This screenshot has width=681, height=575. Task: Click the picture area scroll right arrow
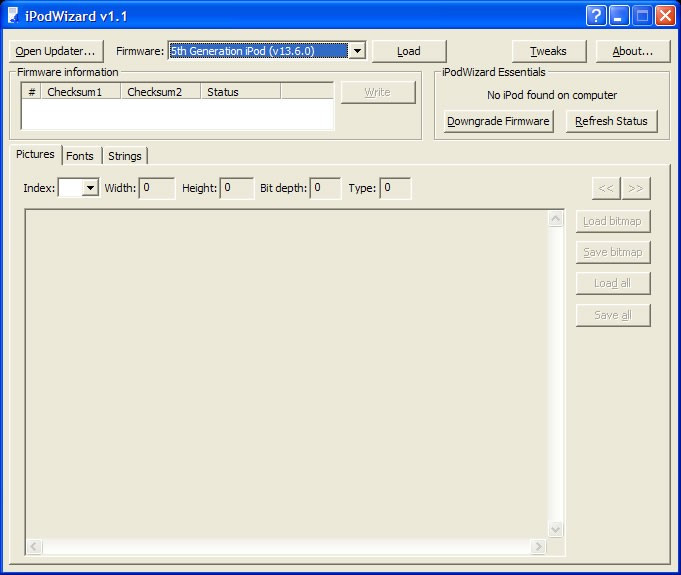click(538, 546)
